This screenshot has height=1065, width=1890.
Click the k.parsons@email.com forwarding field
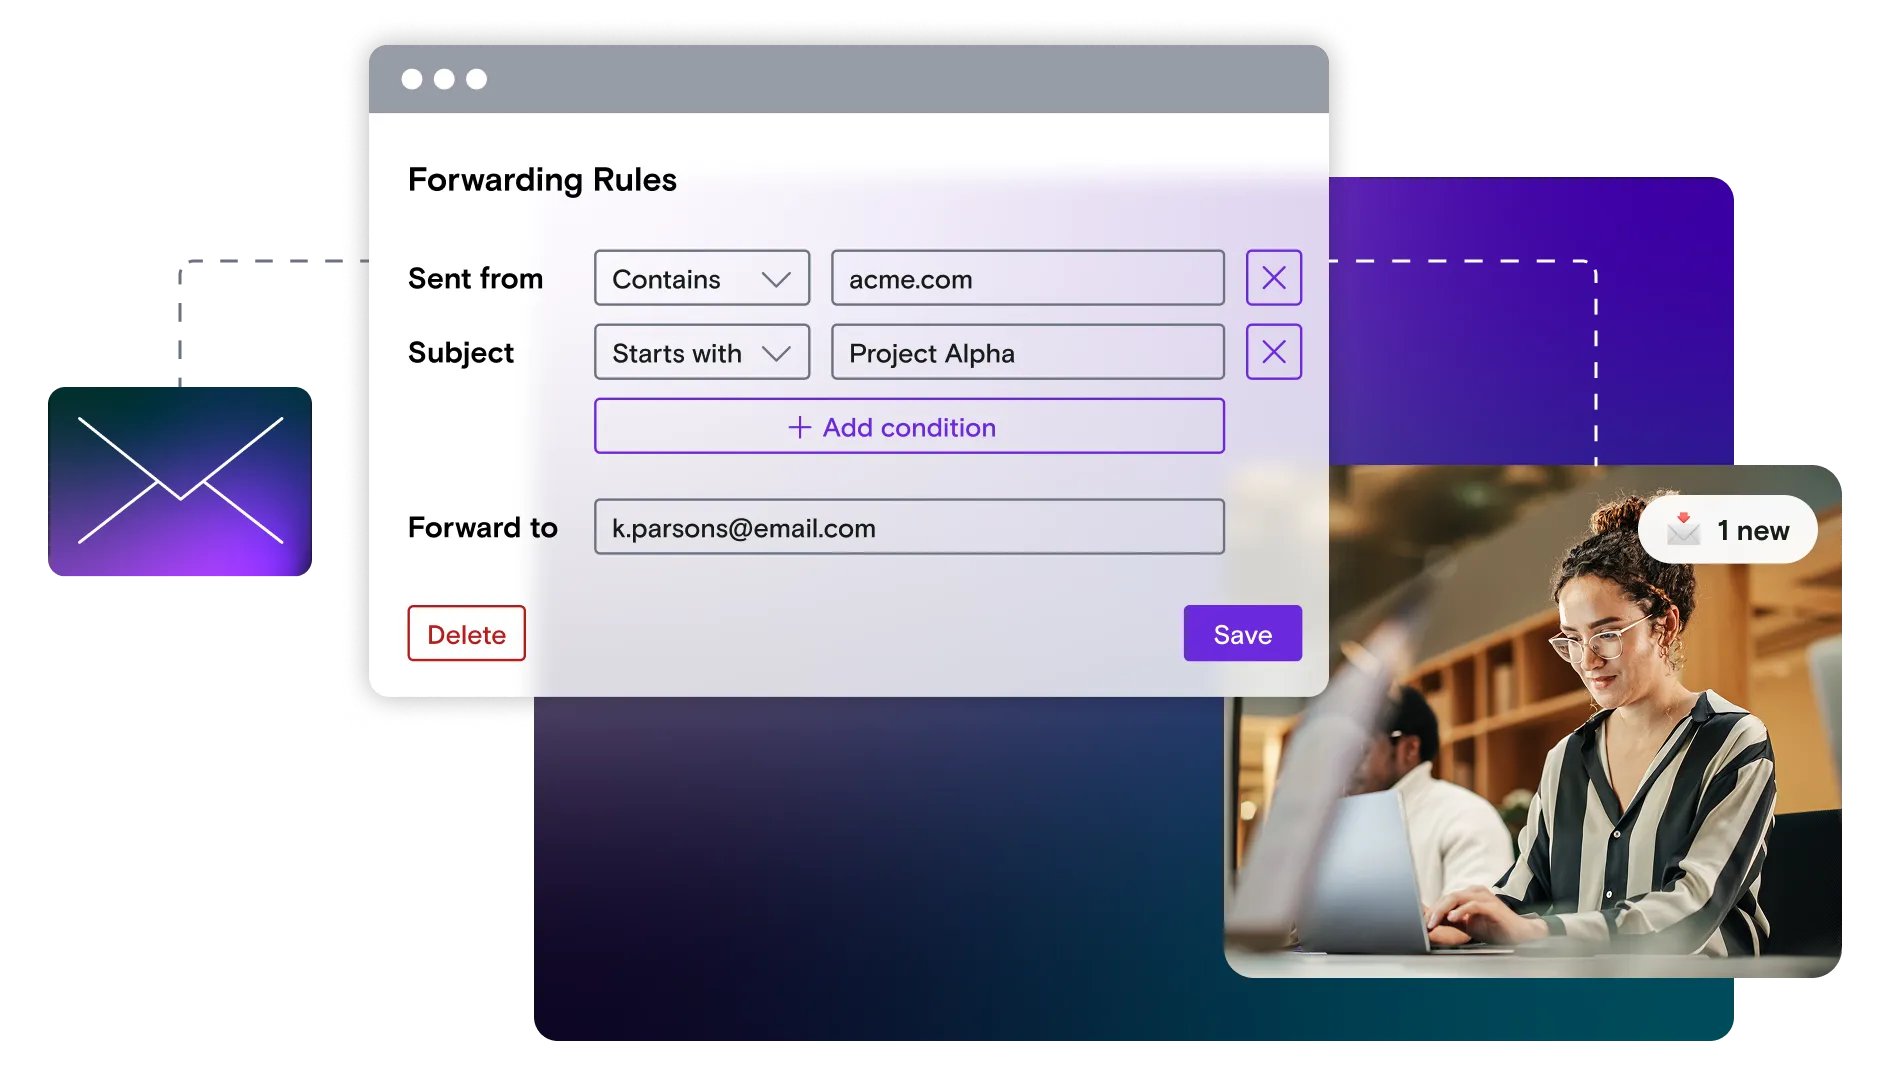908,527
